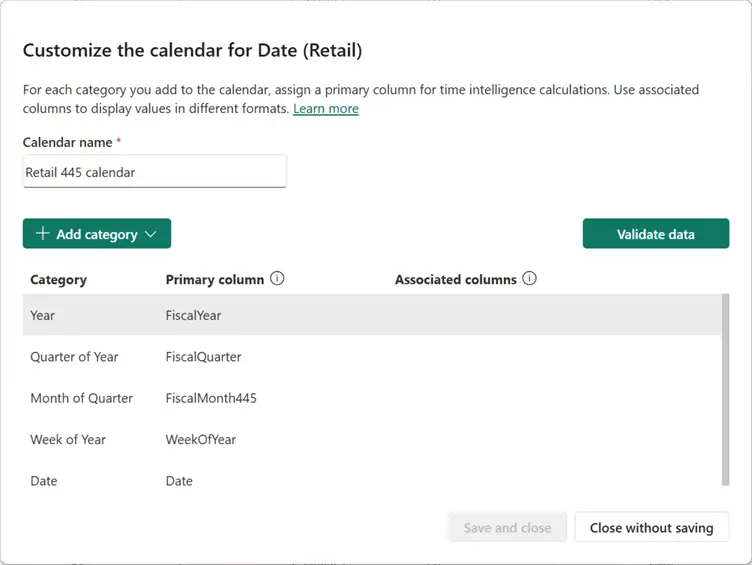Click the Associated columns header label
This screenshot has width=752, height=565.
[455, 280]
